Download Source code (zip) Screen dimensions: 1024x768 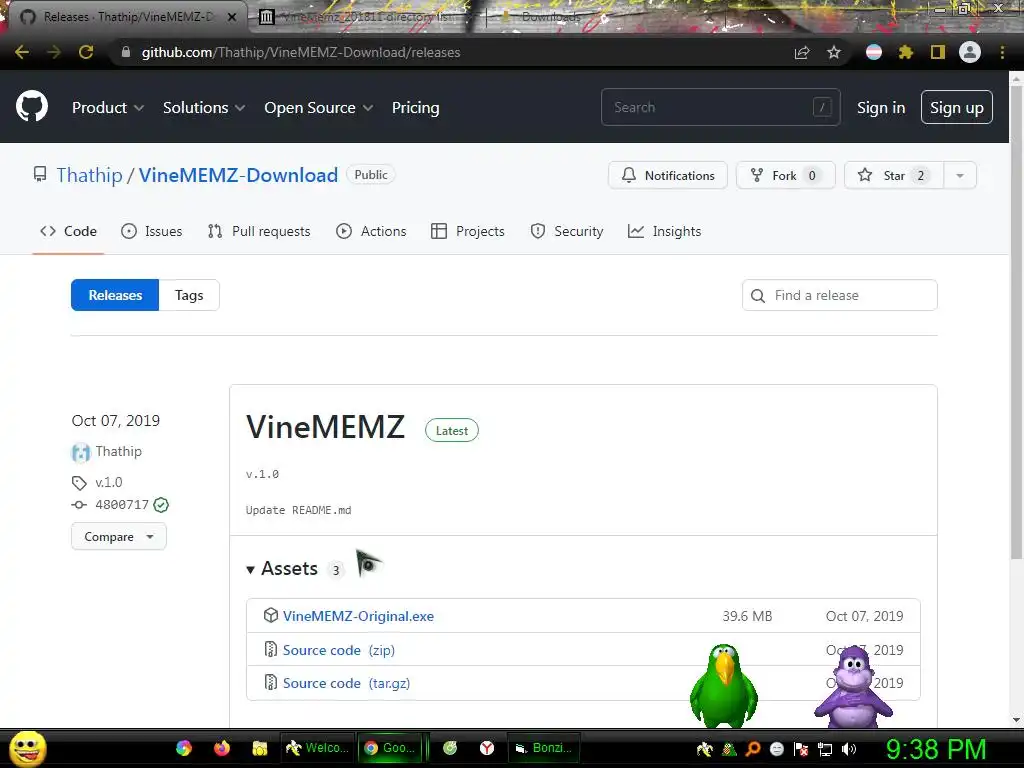338,650
